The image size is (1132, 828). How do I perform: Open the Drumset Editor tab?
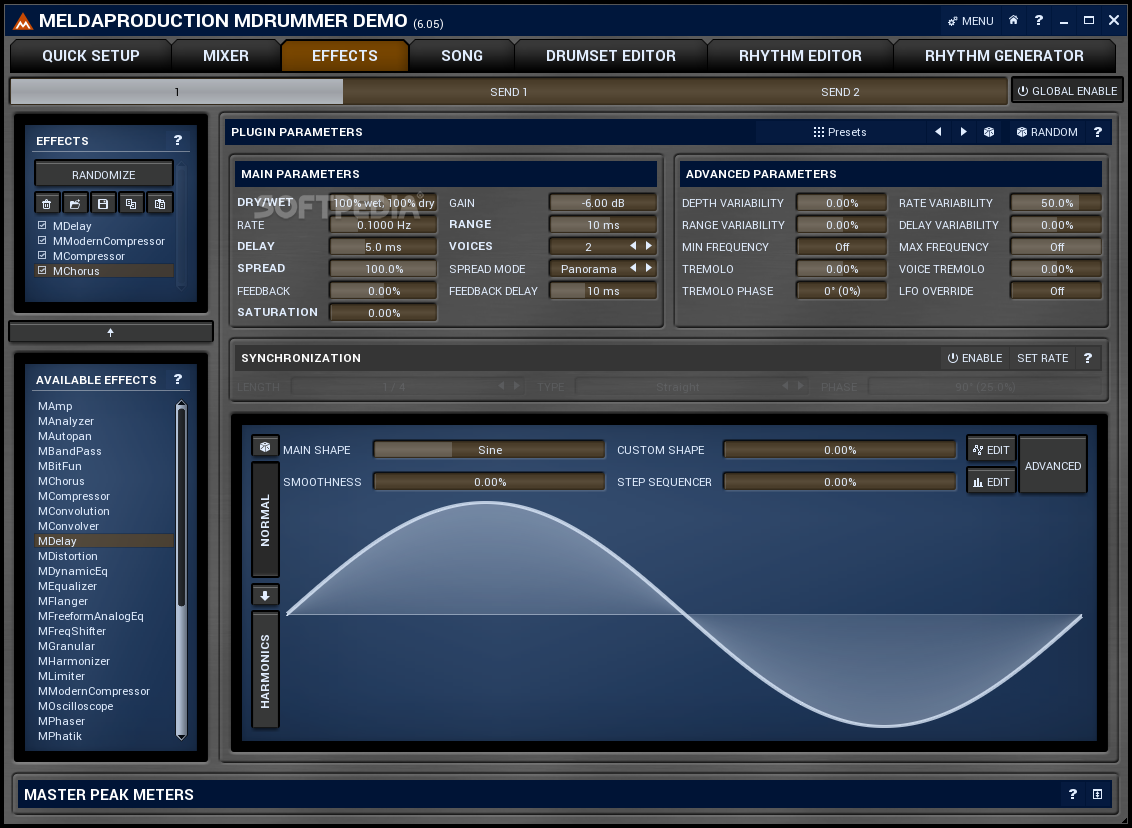[x=611, y=56]
